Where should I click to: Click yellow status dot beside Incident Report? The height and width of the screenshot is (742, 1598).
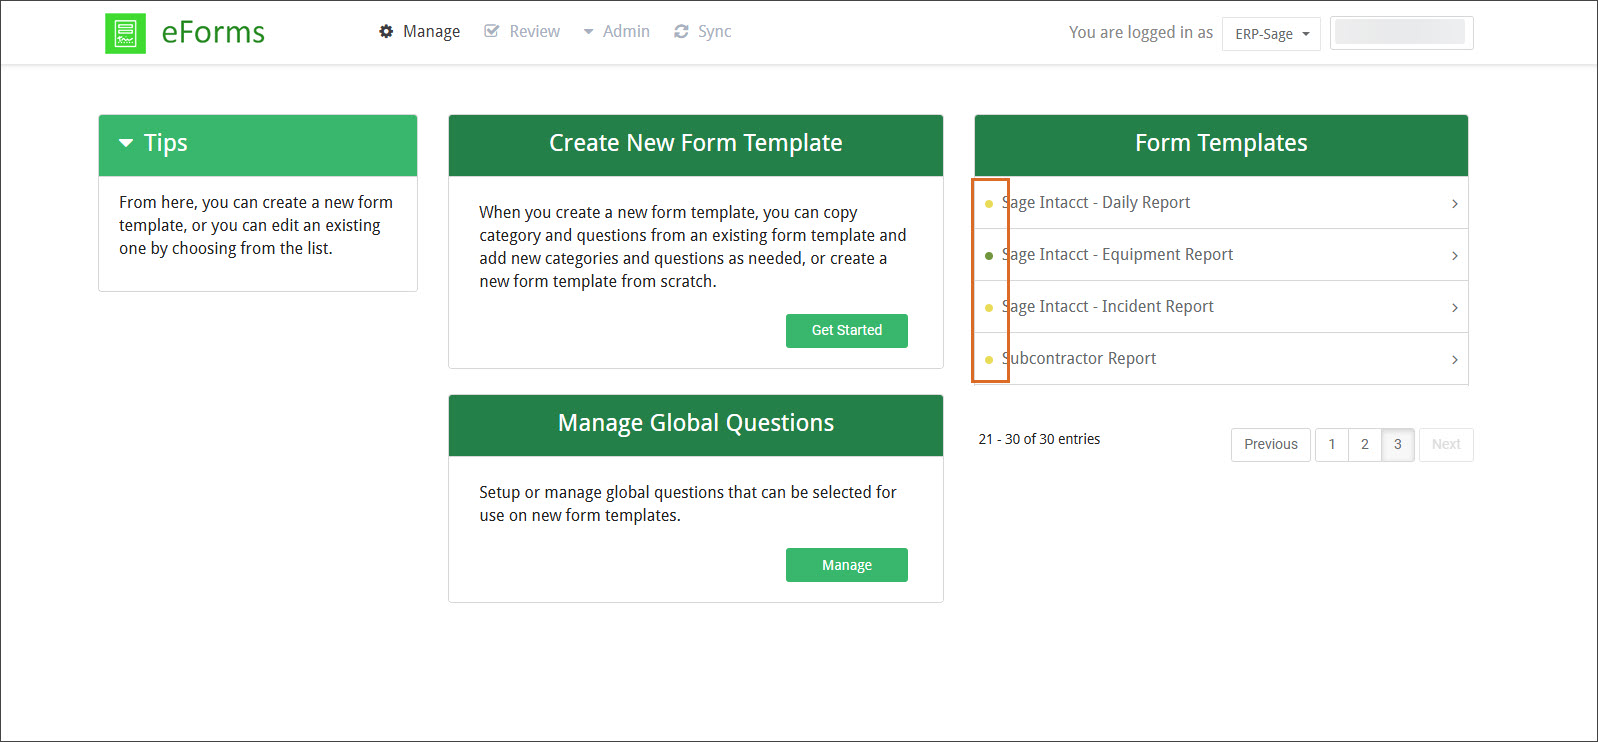[x=989, y=308]
